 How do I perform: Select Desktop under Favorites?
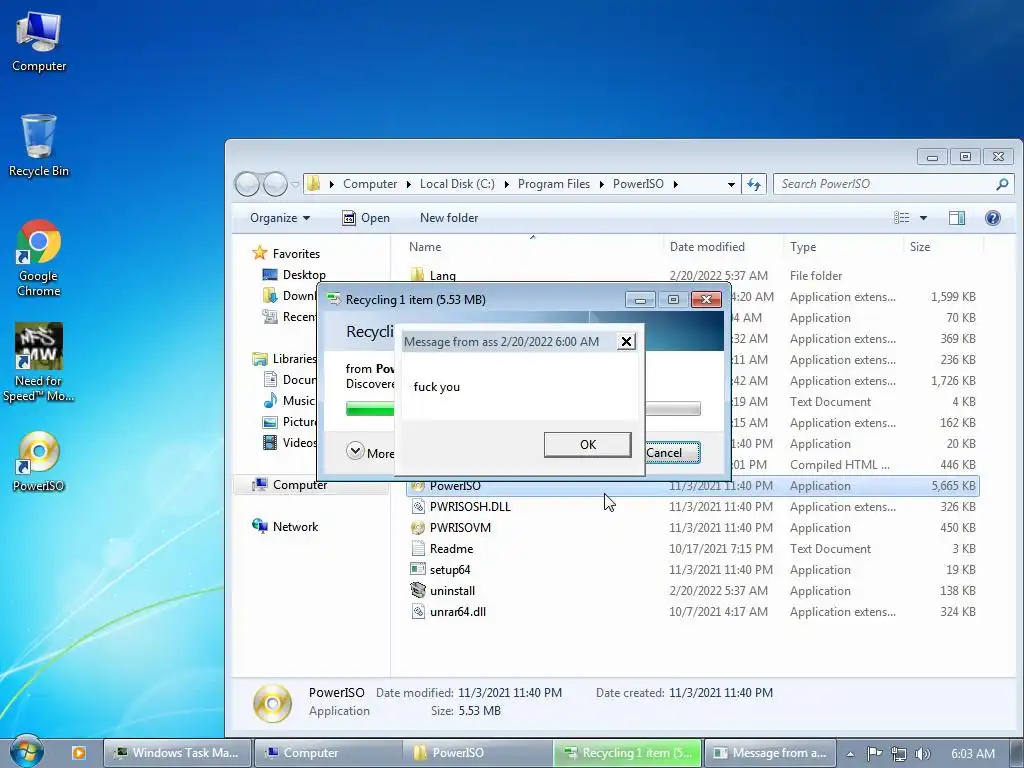pos(304,275)
